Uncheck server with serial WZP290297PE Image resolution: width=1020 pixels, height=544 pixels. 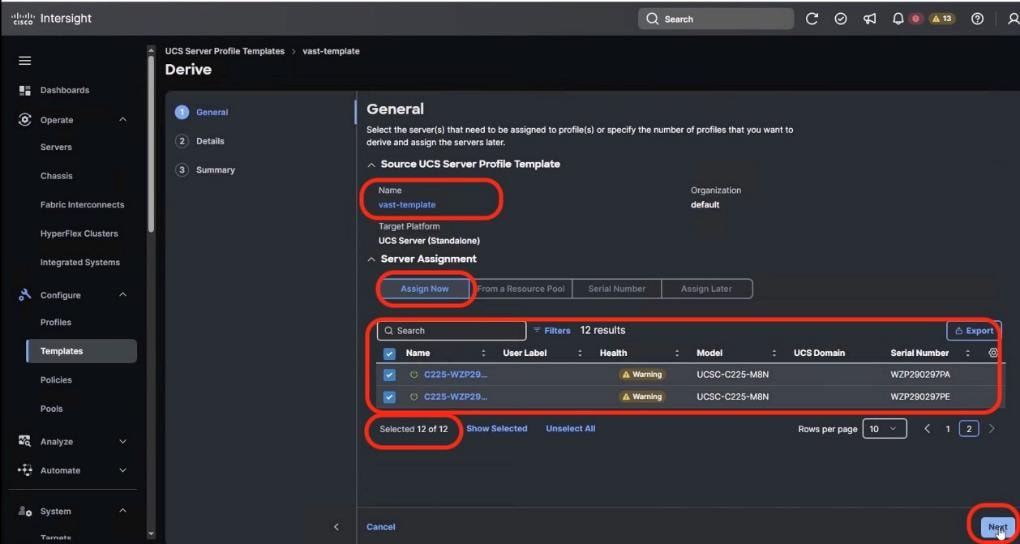[x=389, y=397]
